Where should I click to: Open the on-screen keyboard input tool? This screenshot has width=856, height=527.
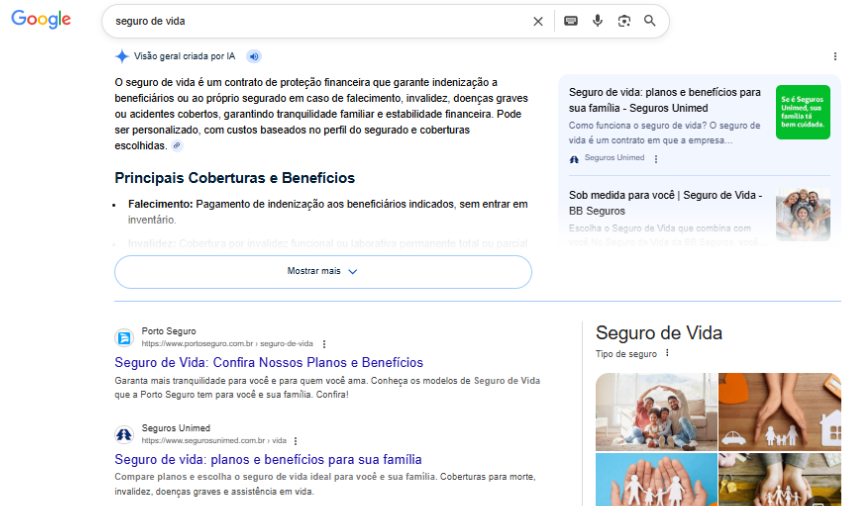[571, 21]
